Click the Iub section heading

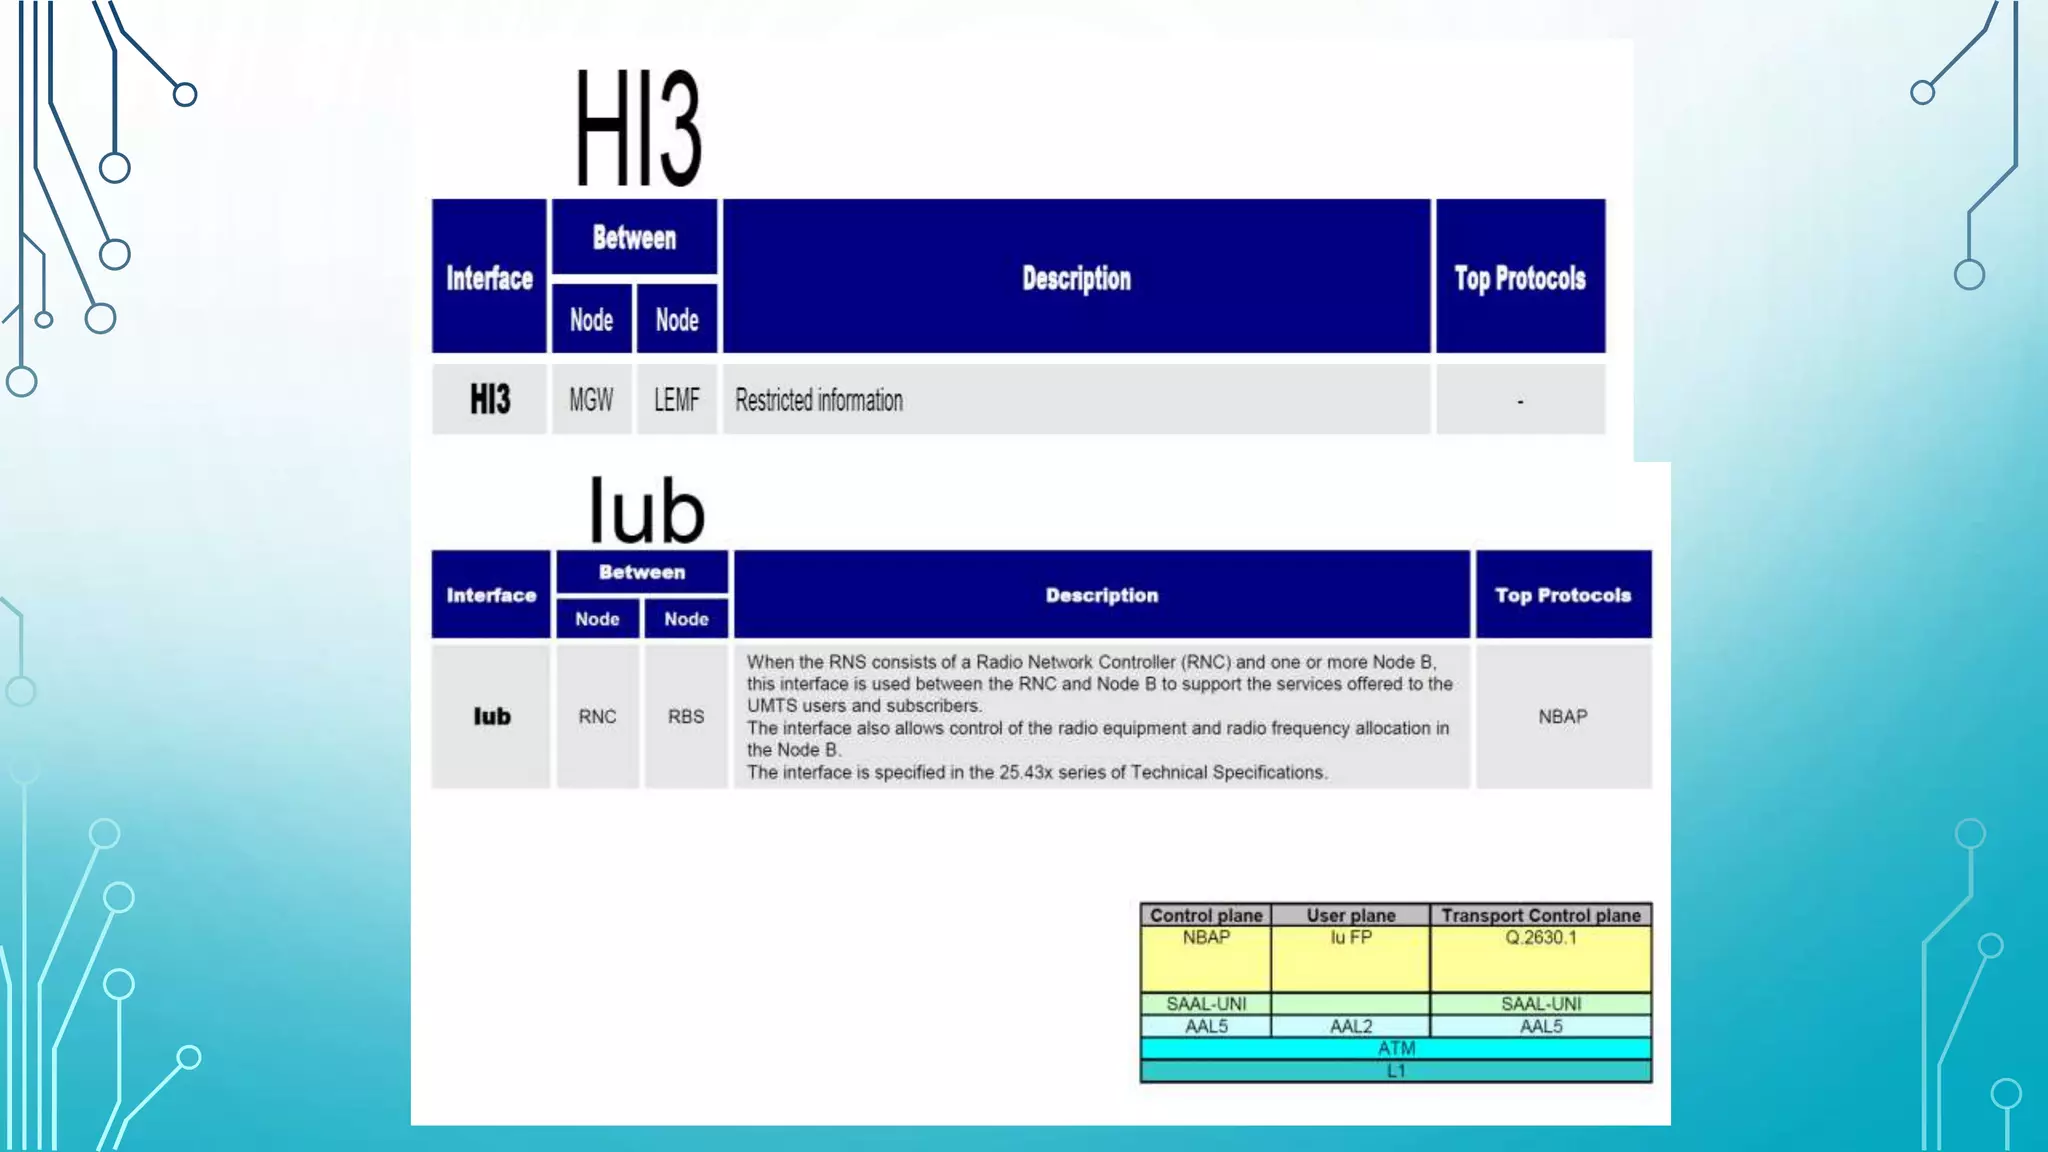point(645,510)
